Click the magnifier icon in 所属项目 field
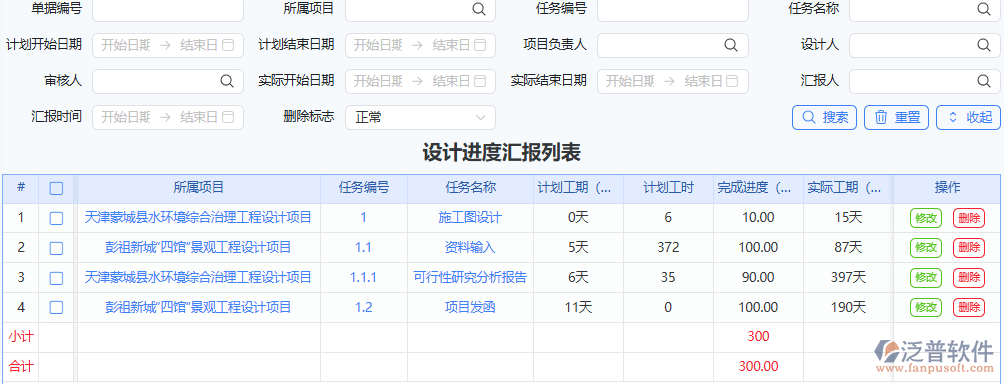Image resolution: width=1004 pixels, height=384 pixels. click(x=478, y=8)
